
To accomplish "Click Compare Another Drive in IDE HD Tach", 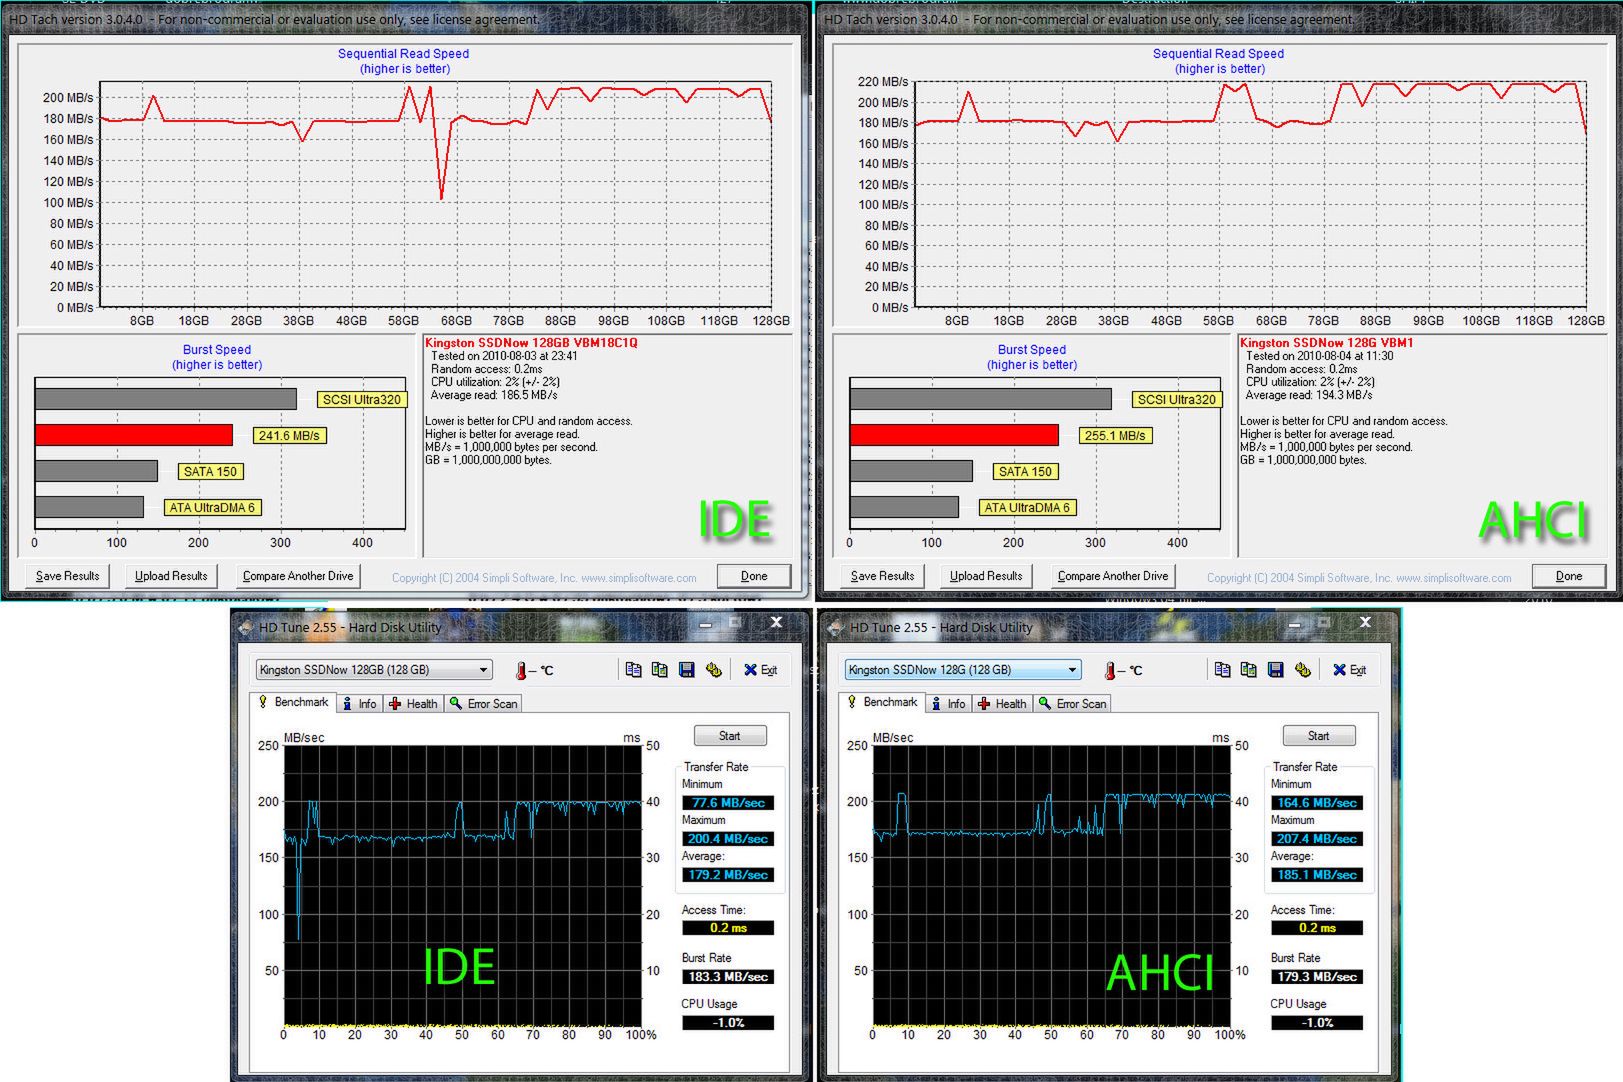I will (x=298, y=576).
